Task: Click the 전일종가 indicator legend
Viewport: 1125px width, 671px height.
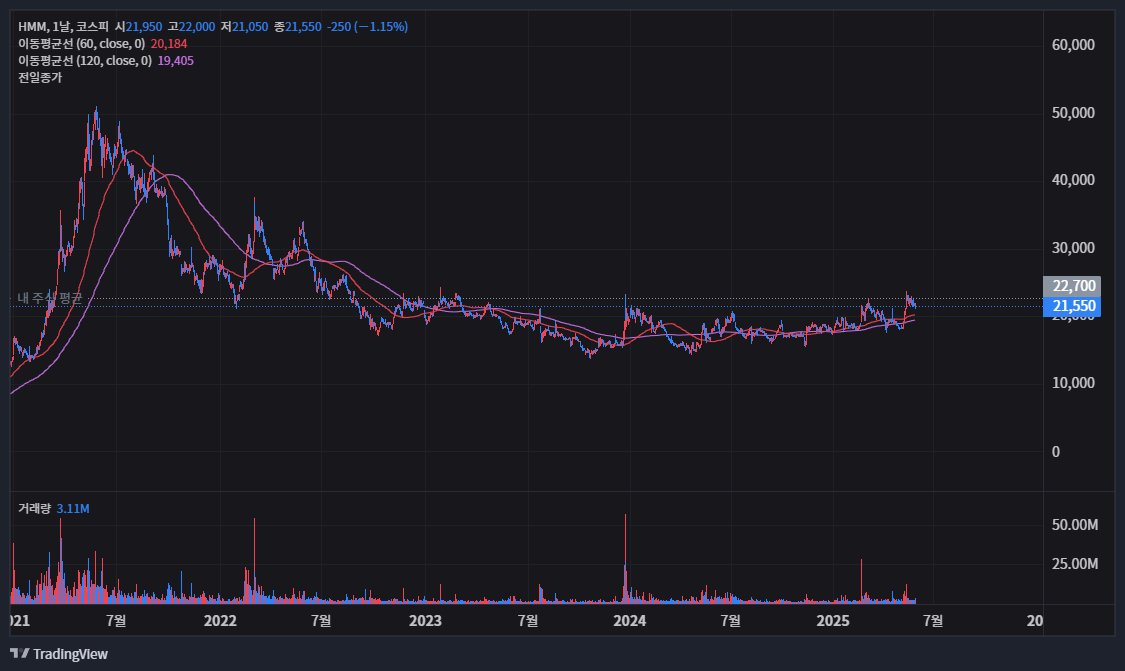Action: tap(40, 78)
